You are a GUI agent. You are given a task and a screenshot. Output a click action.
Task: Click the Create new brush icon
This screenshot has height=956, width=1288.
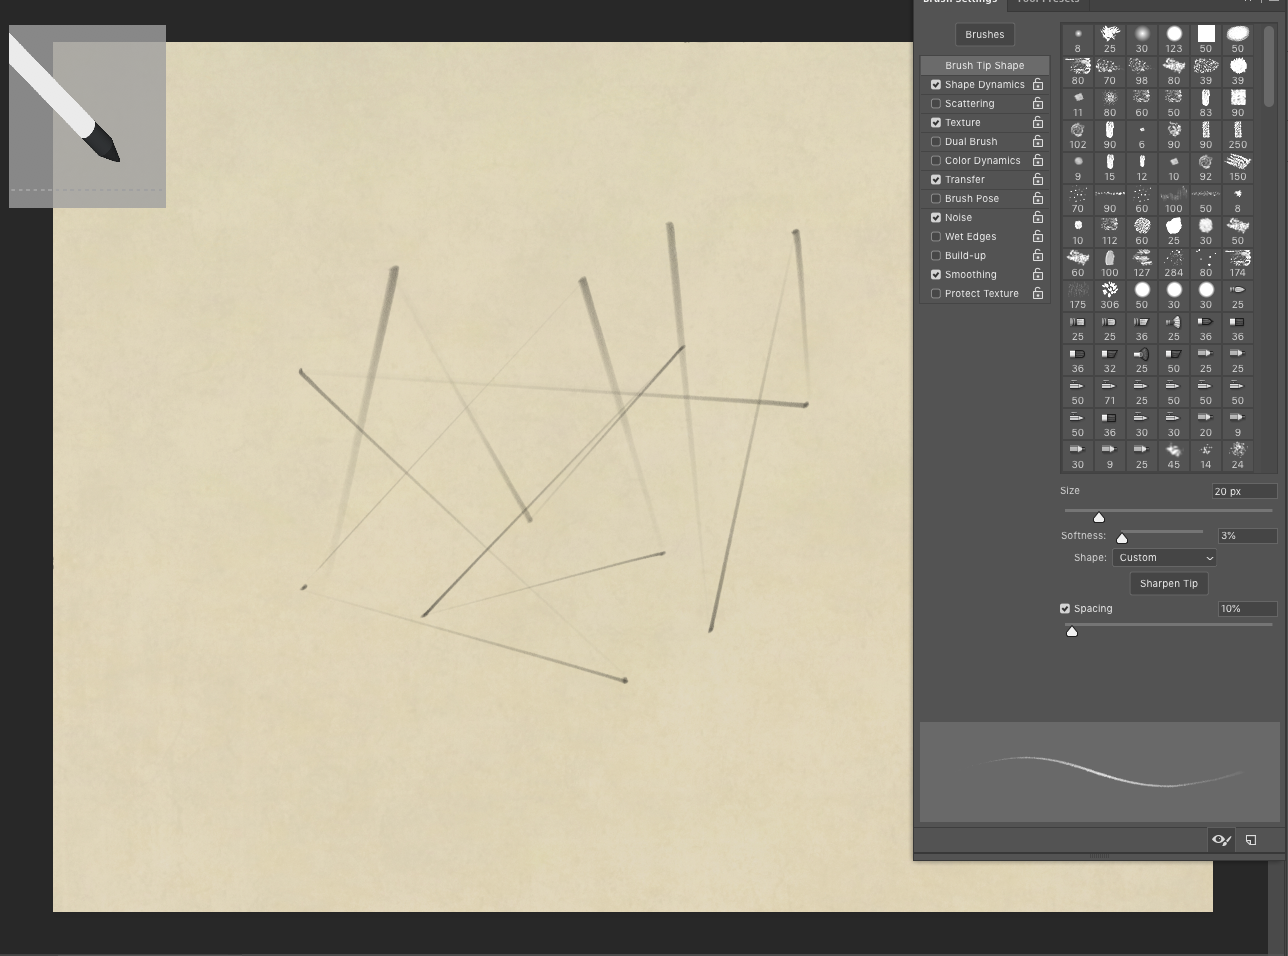[x=1251, y=840]
